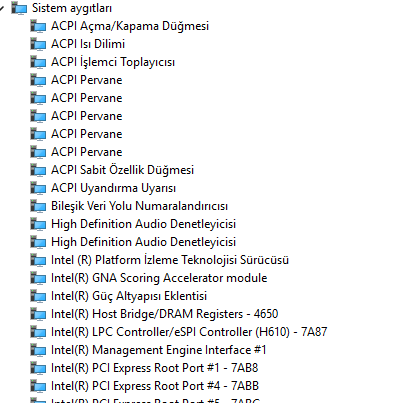Screen dimensions: 404x403
Task: Collapse the Sistem aygıtları tree category
Action: tap(2, 8)
